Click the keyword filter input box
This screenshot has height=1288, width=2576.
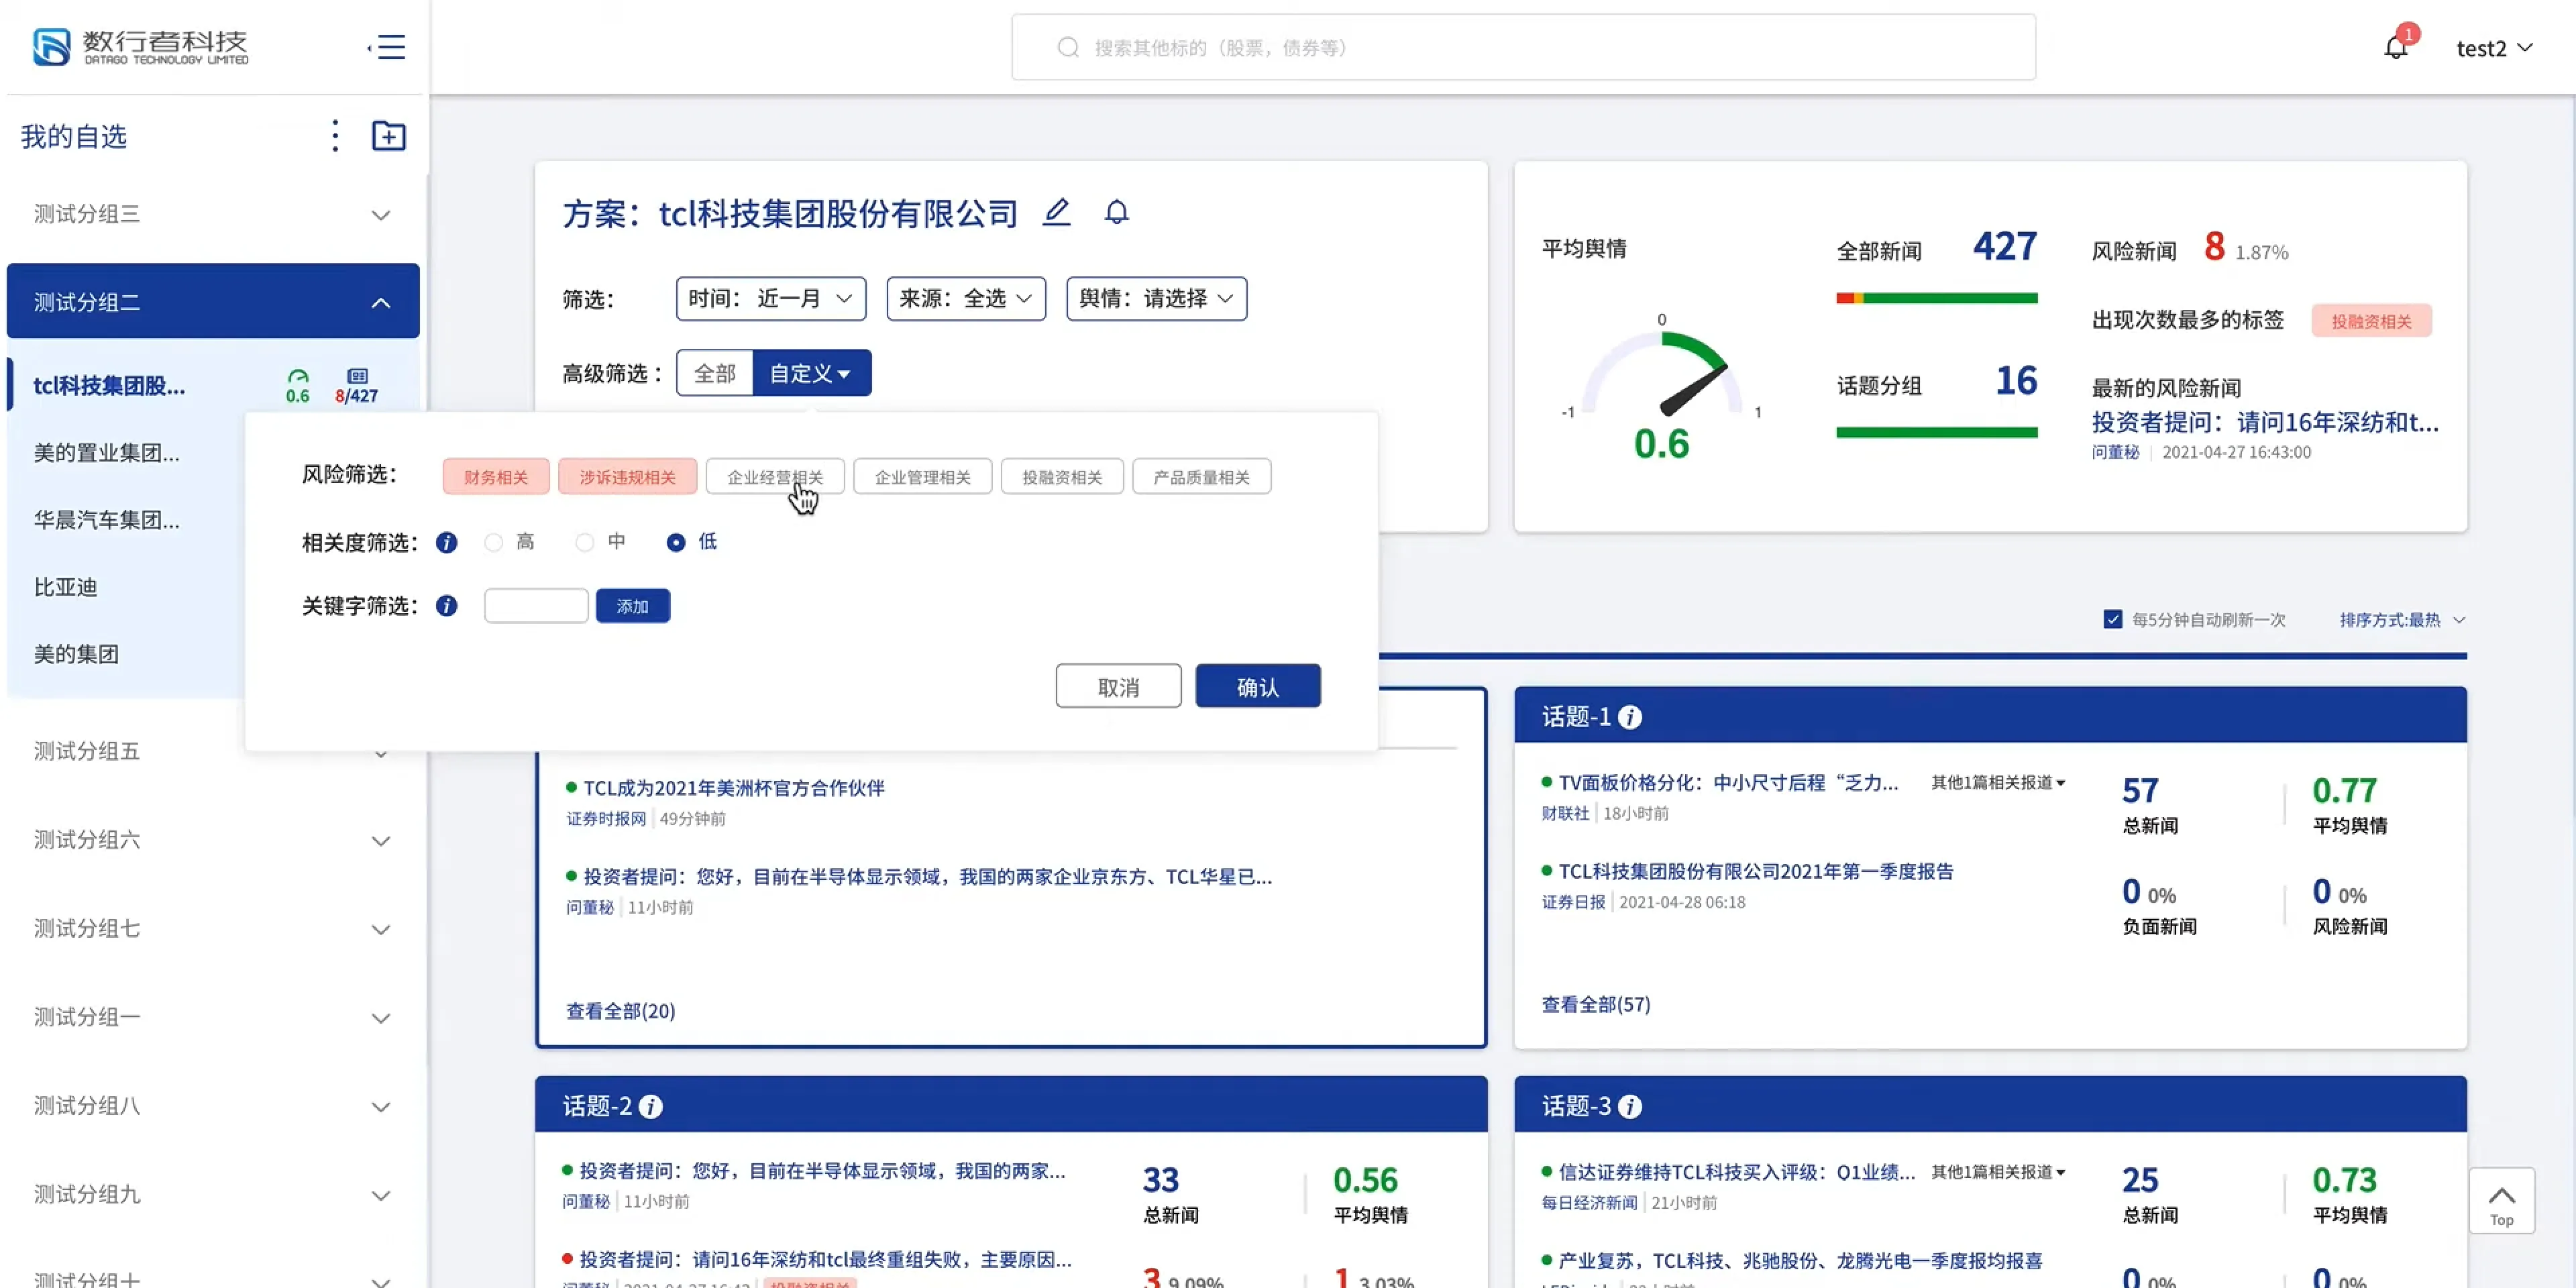[x=536, y=605]
